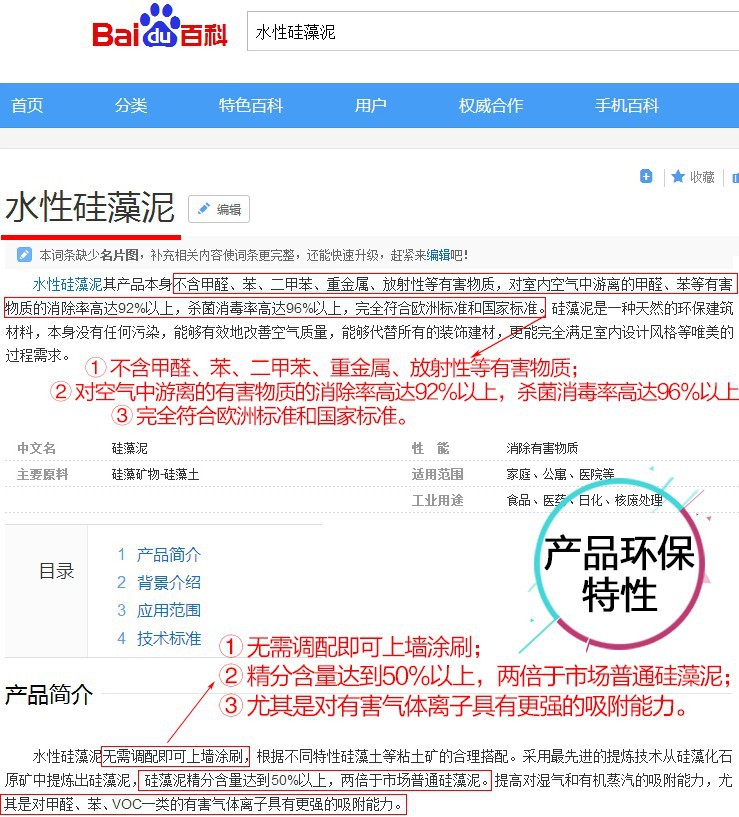Click the 水性硅藻泥 page title
This screenshot has width=739, height=817.
tap(90, 207)
